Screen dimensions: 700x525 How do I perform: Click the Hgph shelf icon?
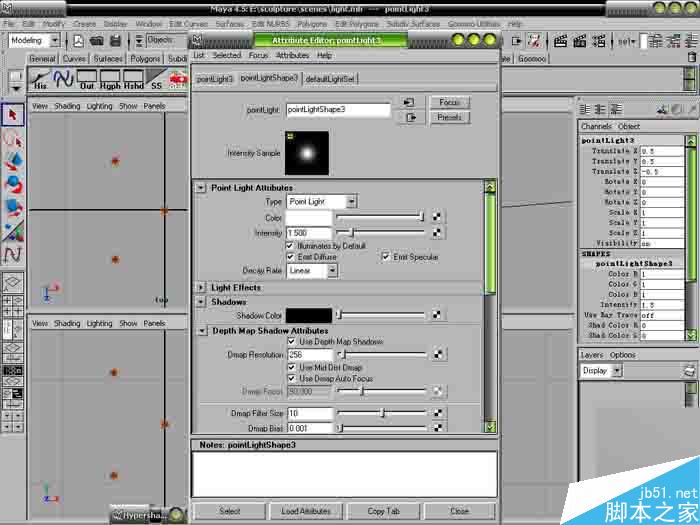pos(110,79)
